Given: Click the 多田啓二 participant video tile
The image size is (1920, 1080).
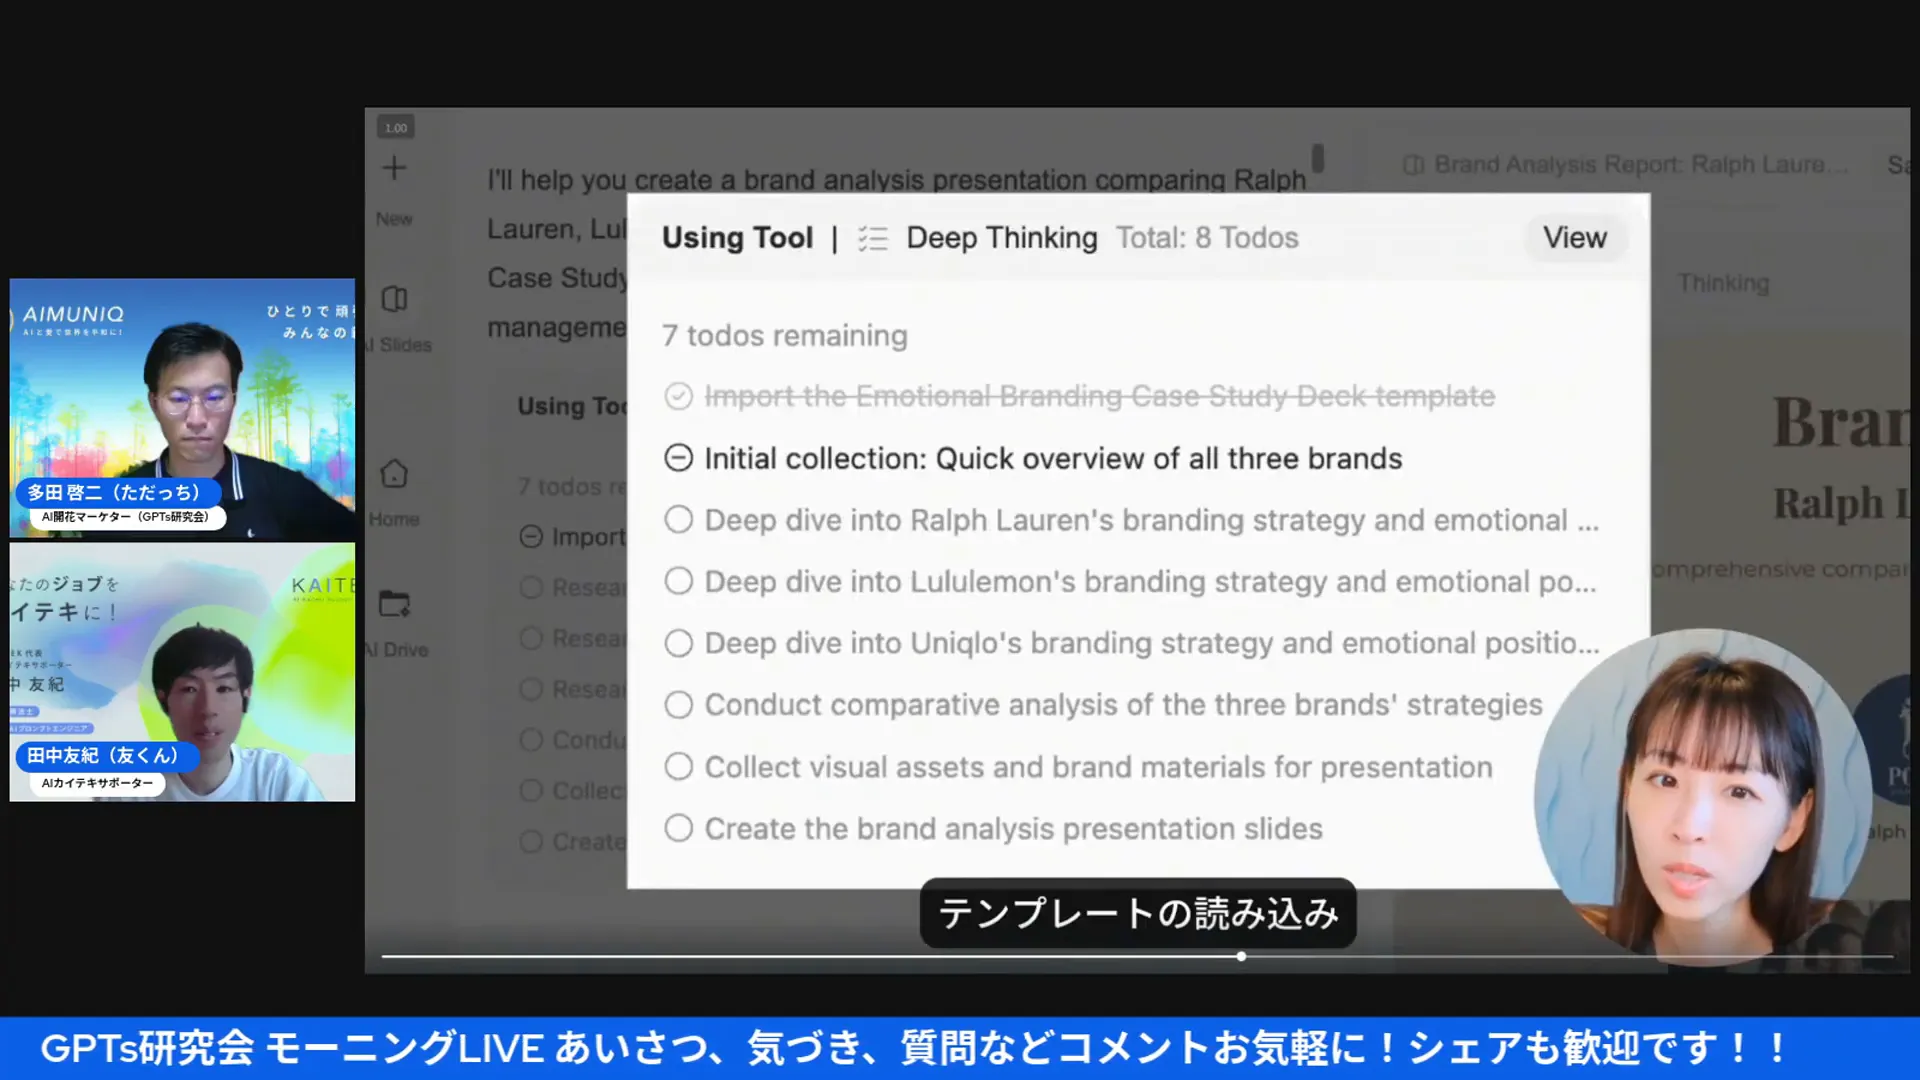Looking at the screenshot, I should [x=182, y=409].
